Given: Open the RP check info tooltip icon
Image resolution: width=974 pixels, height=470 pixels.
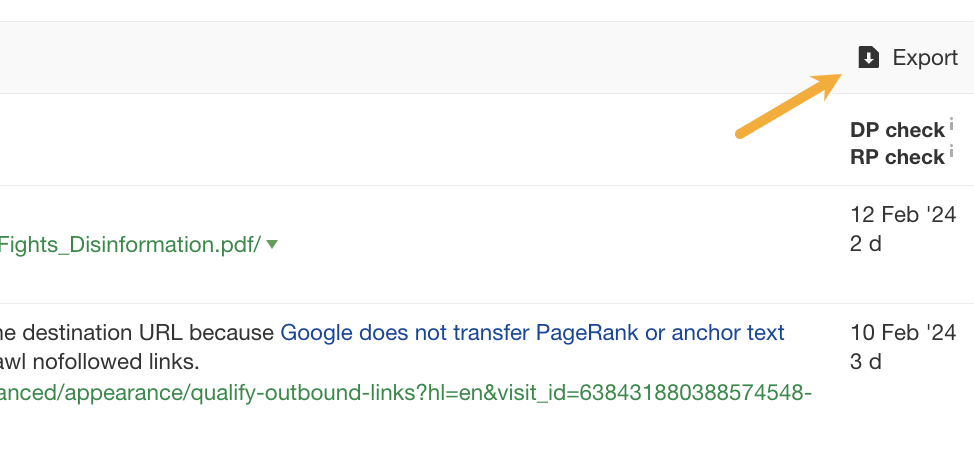Looking at the screenshot, I should click(951, 152).
